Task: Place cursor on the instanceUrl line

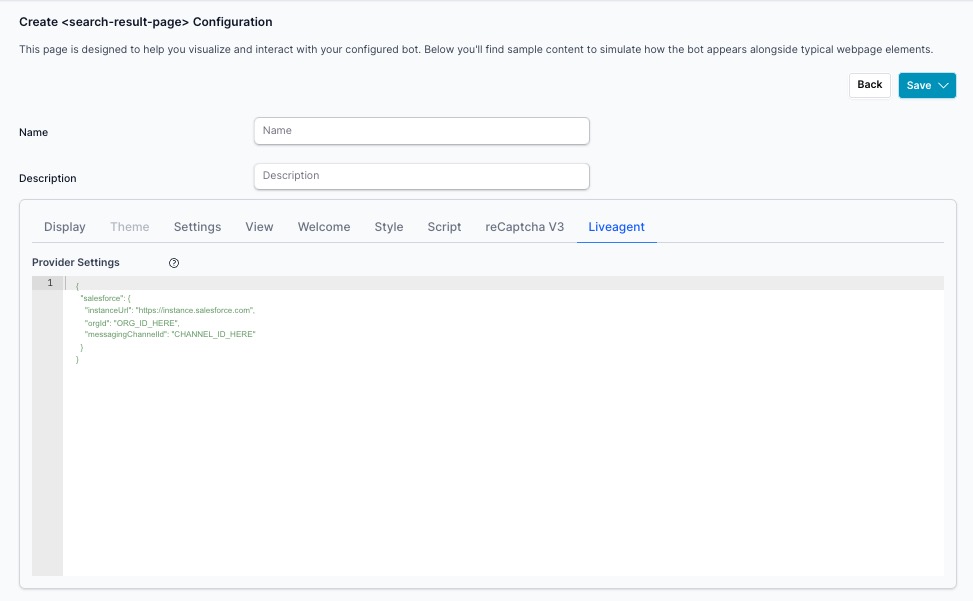Action: coord(170,311)
